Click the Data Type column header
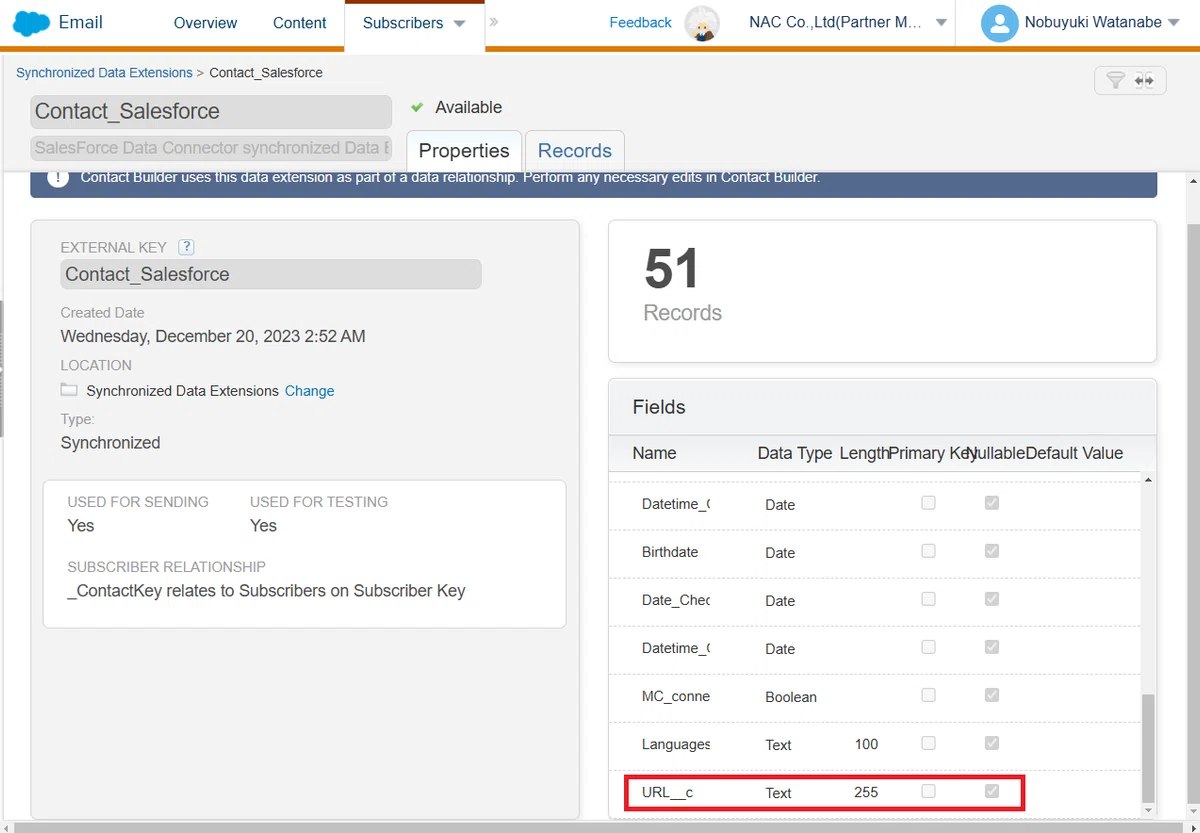Image resolution: width=1200 pixels, height=833 pixels. point(795,453)
